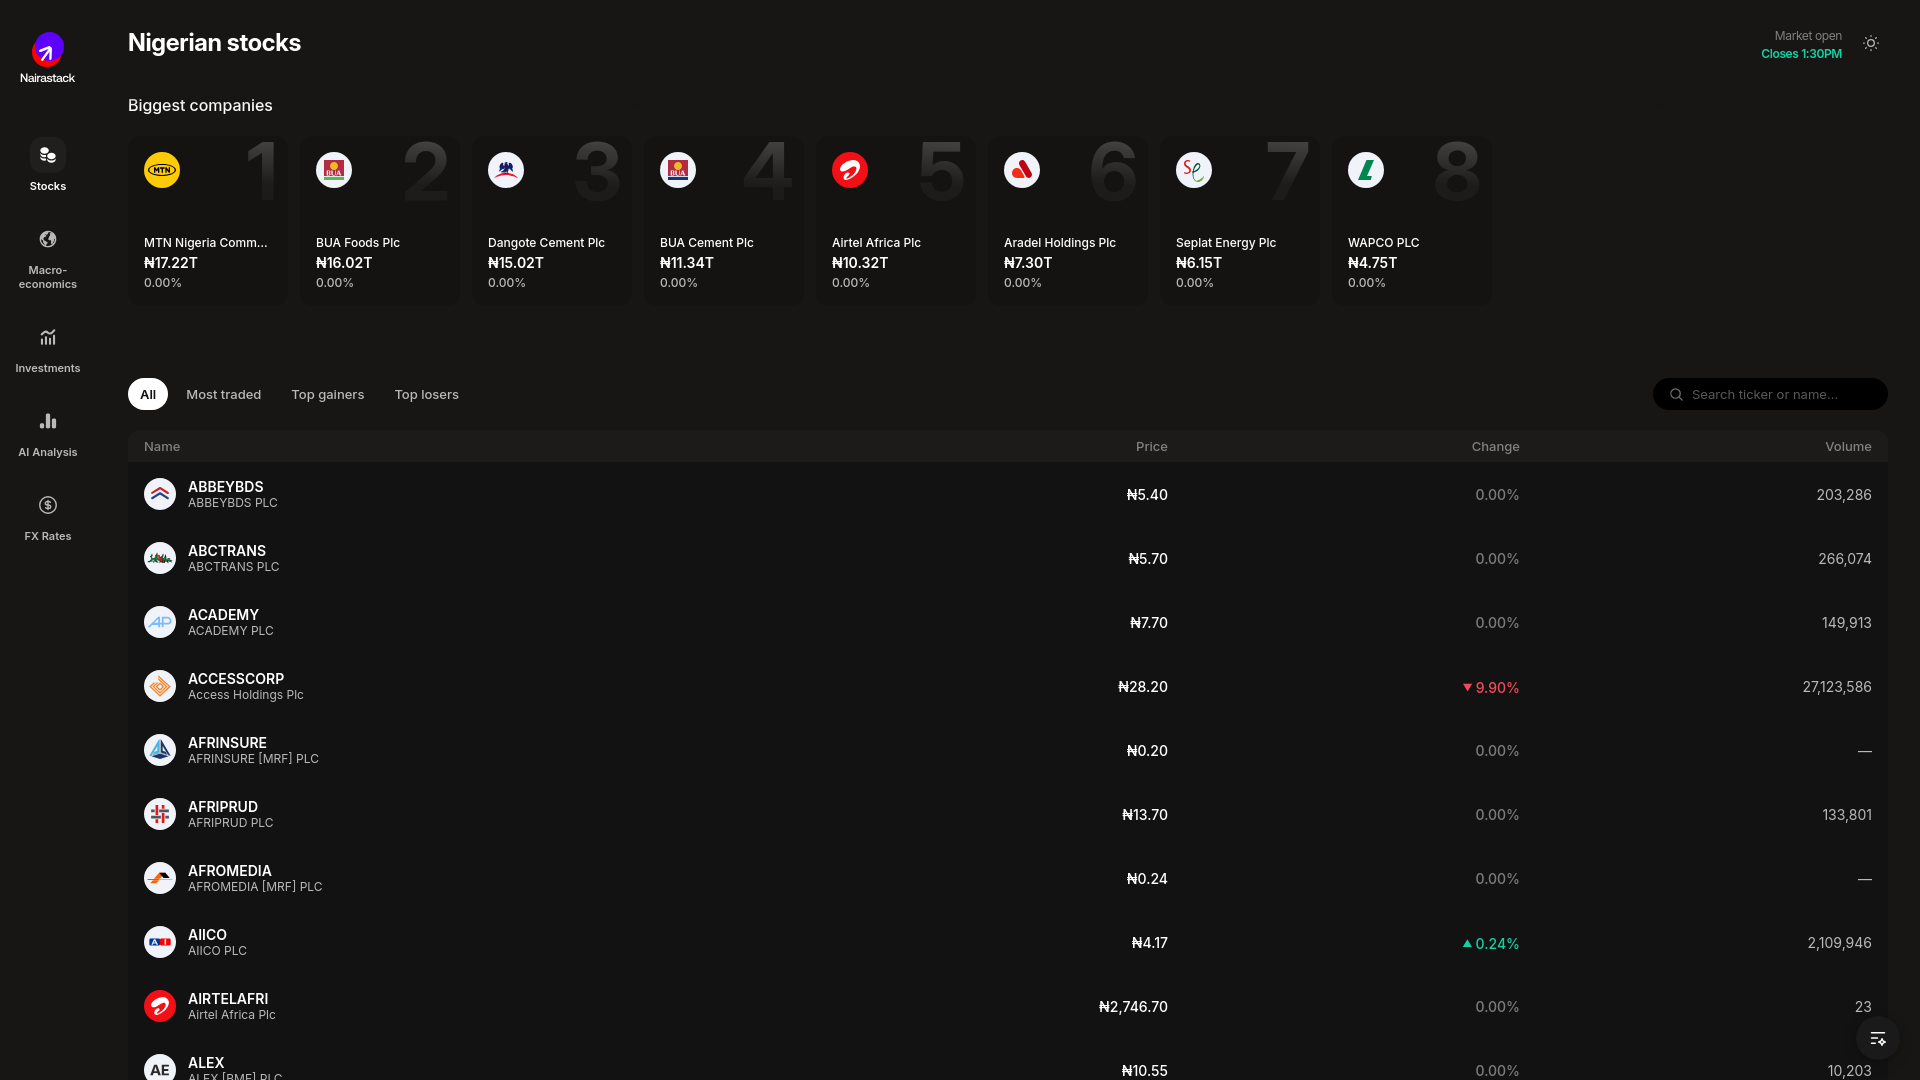Click the AFROMEDIA row logo
1920x1080 pixels.
160,878
